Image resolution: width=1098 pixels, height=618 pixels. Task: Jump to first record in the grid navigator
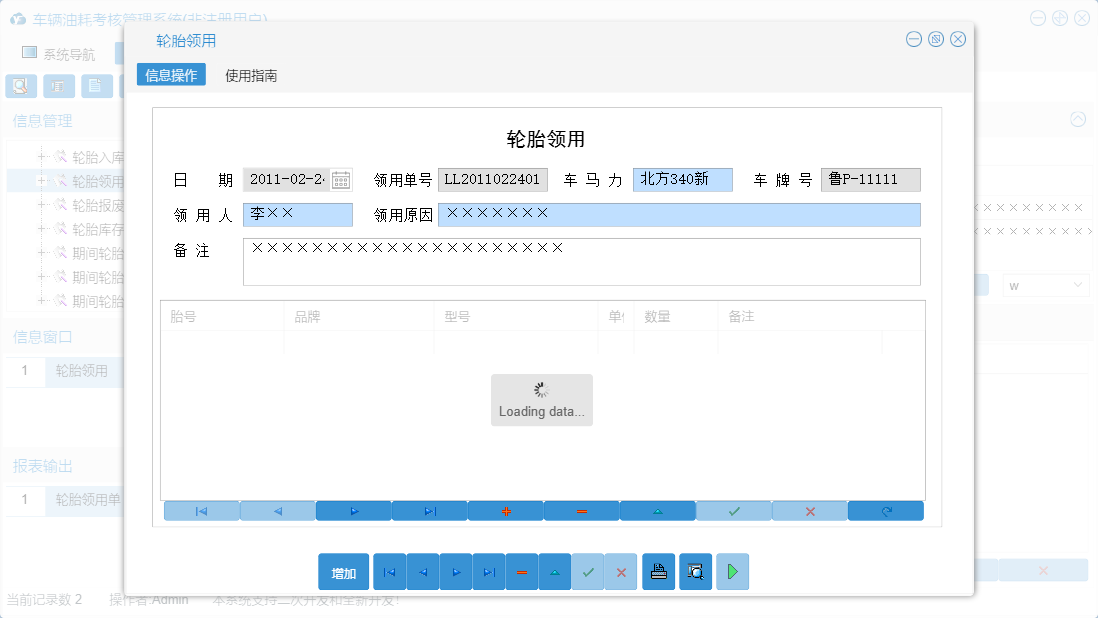pos(201,510)
